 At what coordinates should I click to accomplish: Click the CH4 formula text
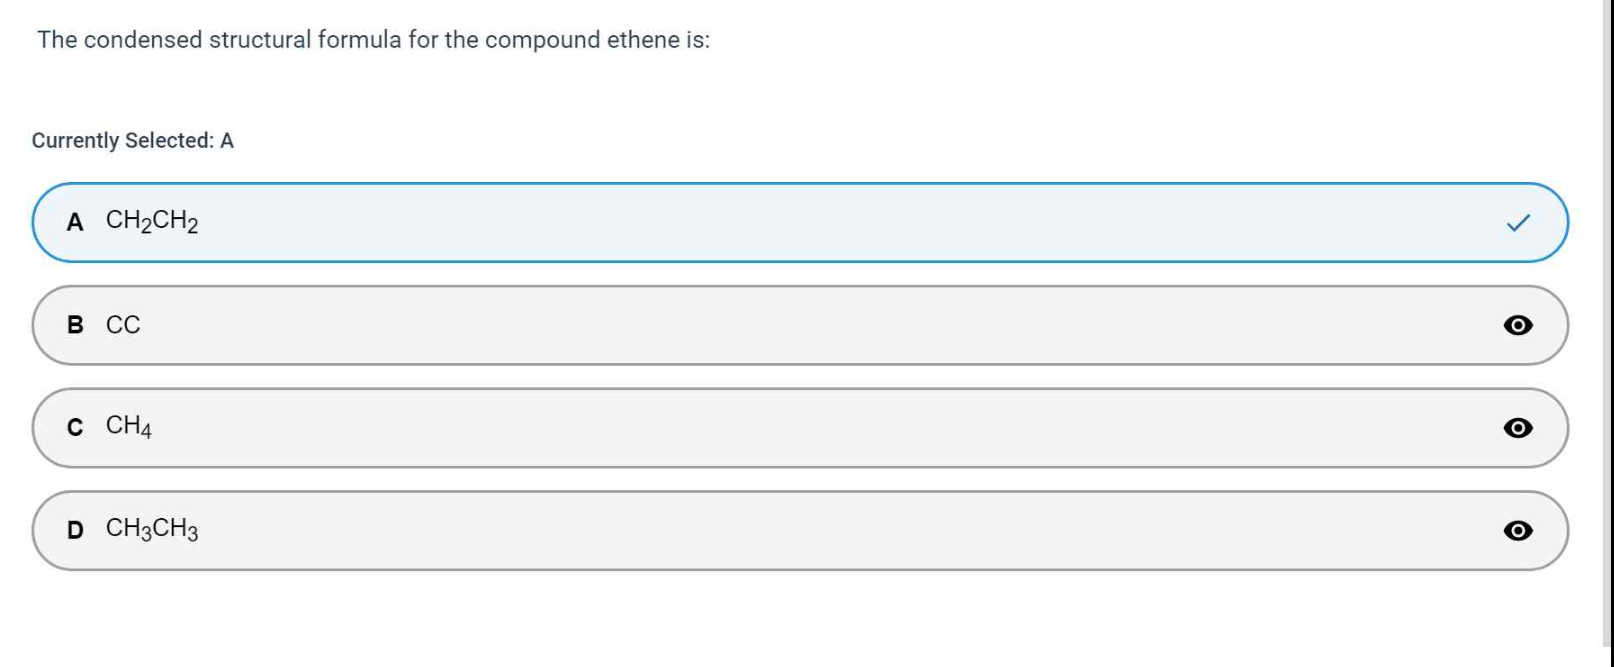tap(129, 426)
